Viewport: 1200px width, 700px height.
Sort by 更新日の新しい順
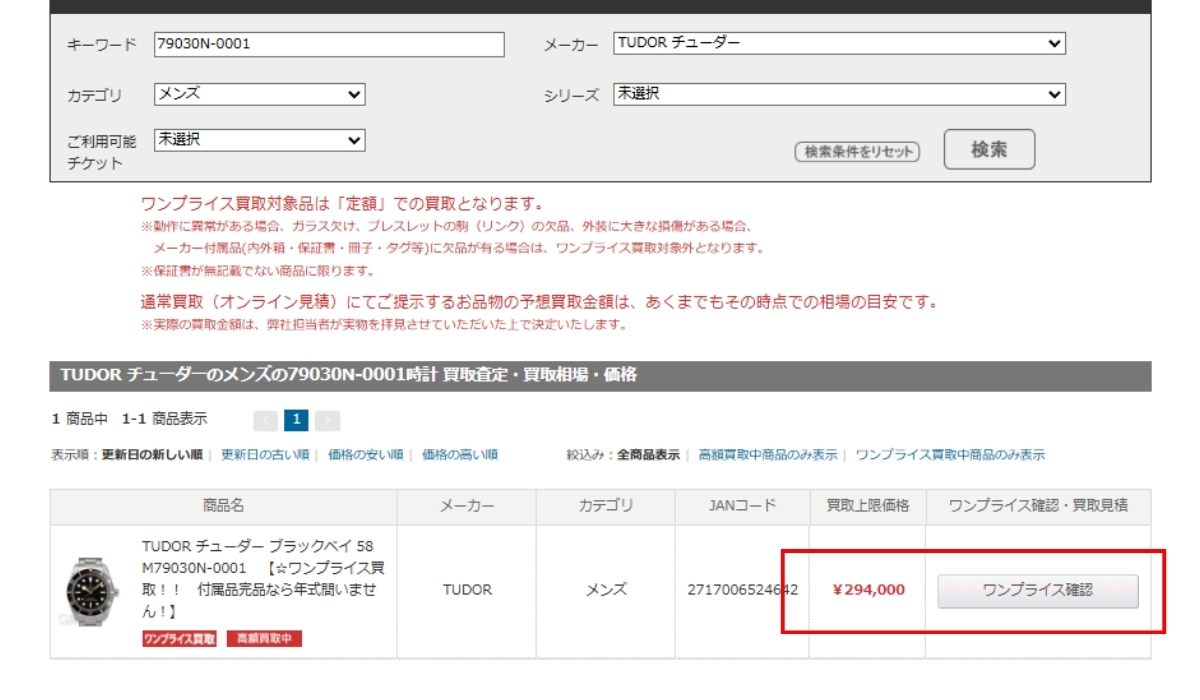click(x=152, y=455)
